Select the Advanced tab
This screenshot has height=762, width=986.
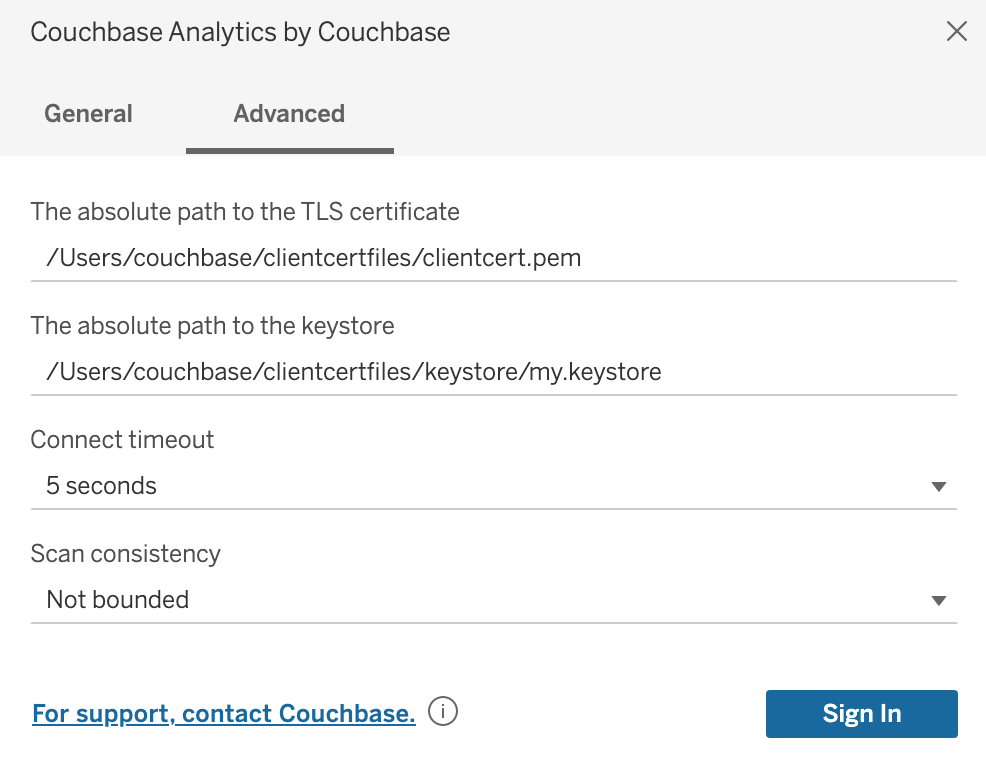pyautogui.click(x=289, y=114)
